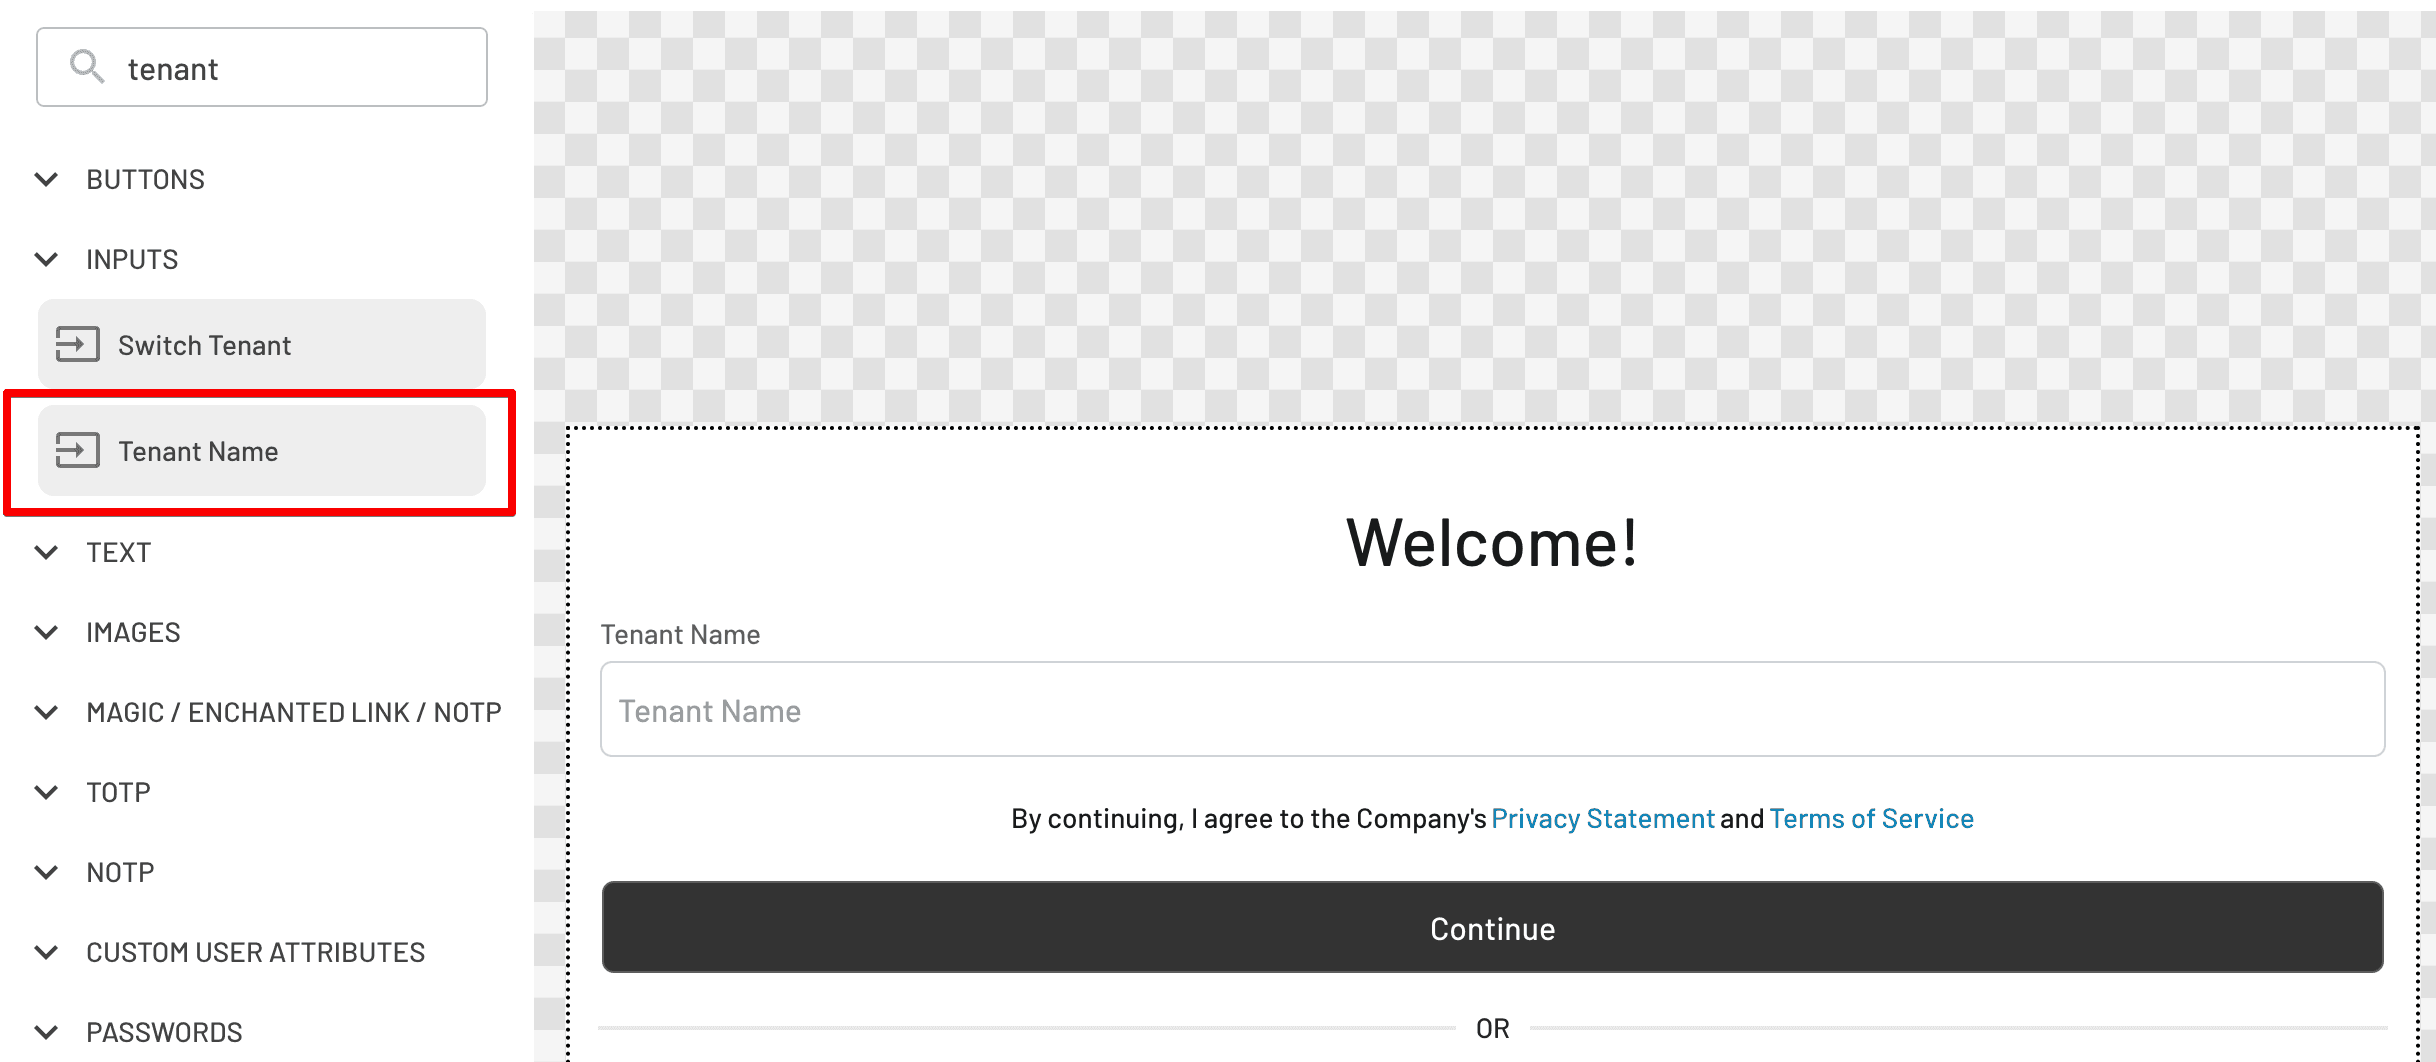Open the Terms of Service link
The width and height of the screenshot is (2436, 1062).
pyautogui.click(x=1871, y=818)
